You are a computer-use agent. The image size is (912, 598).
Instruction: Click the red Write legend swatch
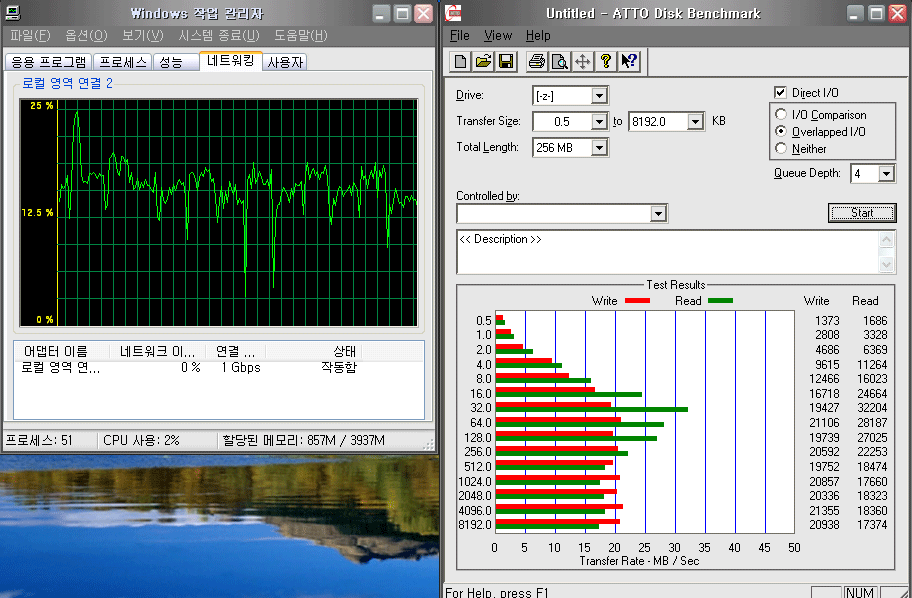637,301
